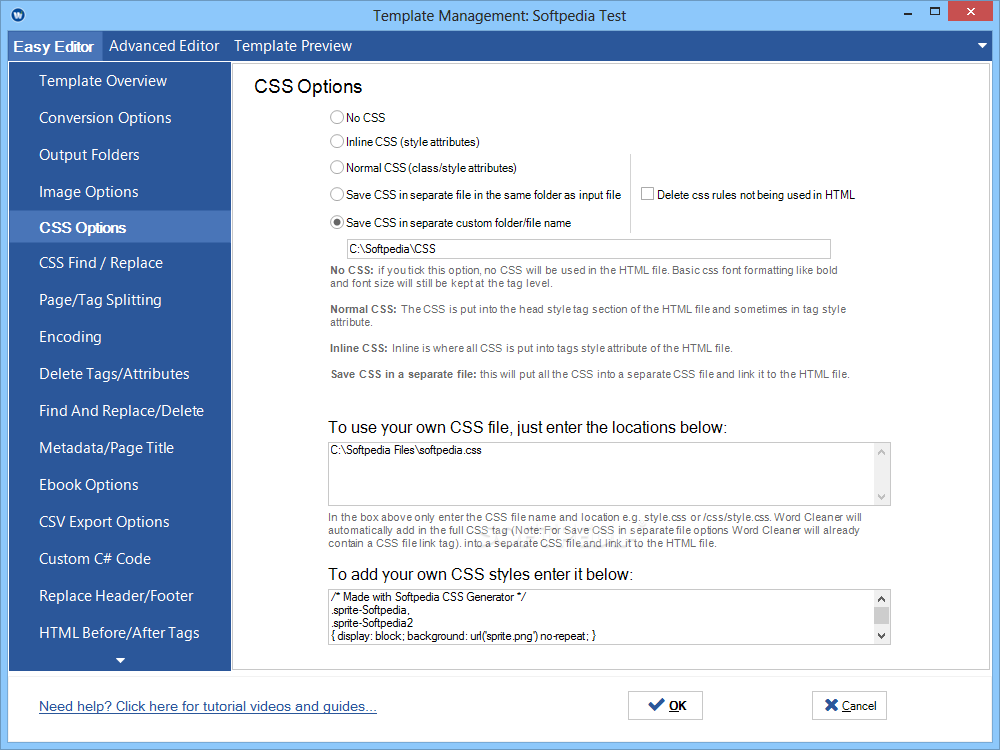1000x750 pixels.
Task: Open the tab bar dropdown arrow at right
Action: [982, 46]
